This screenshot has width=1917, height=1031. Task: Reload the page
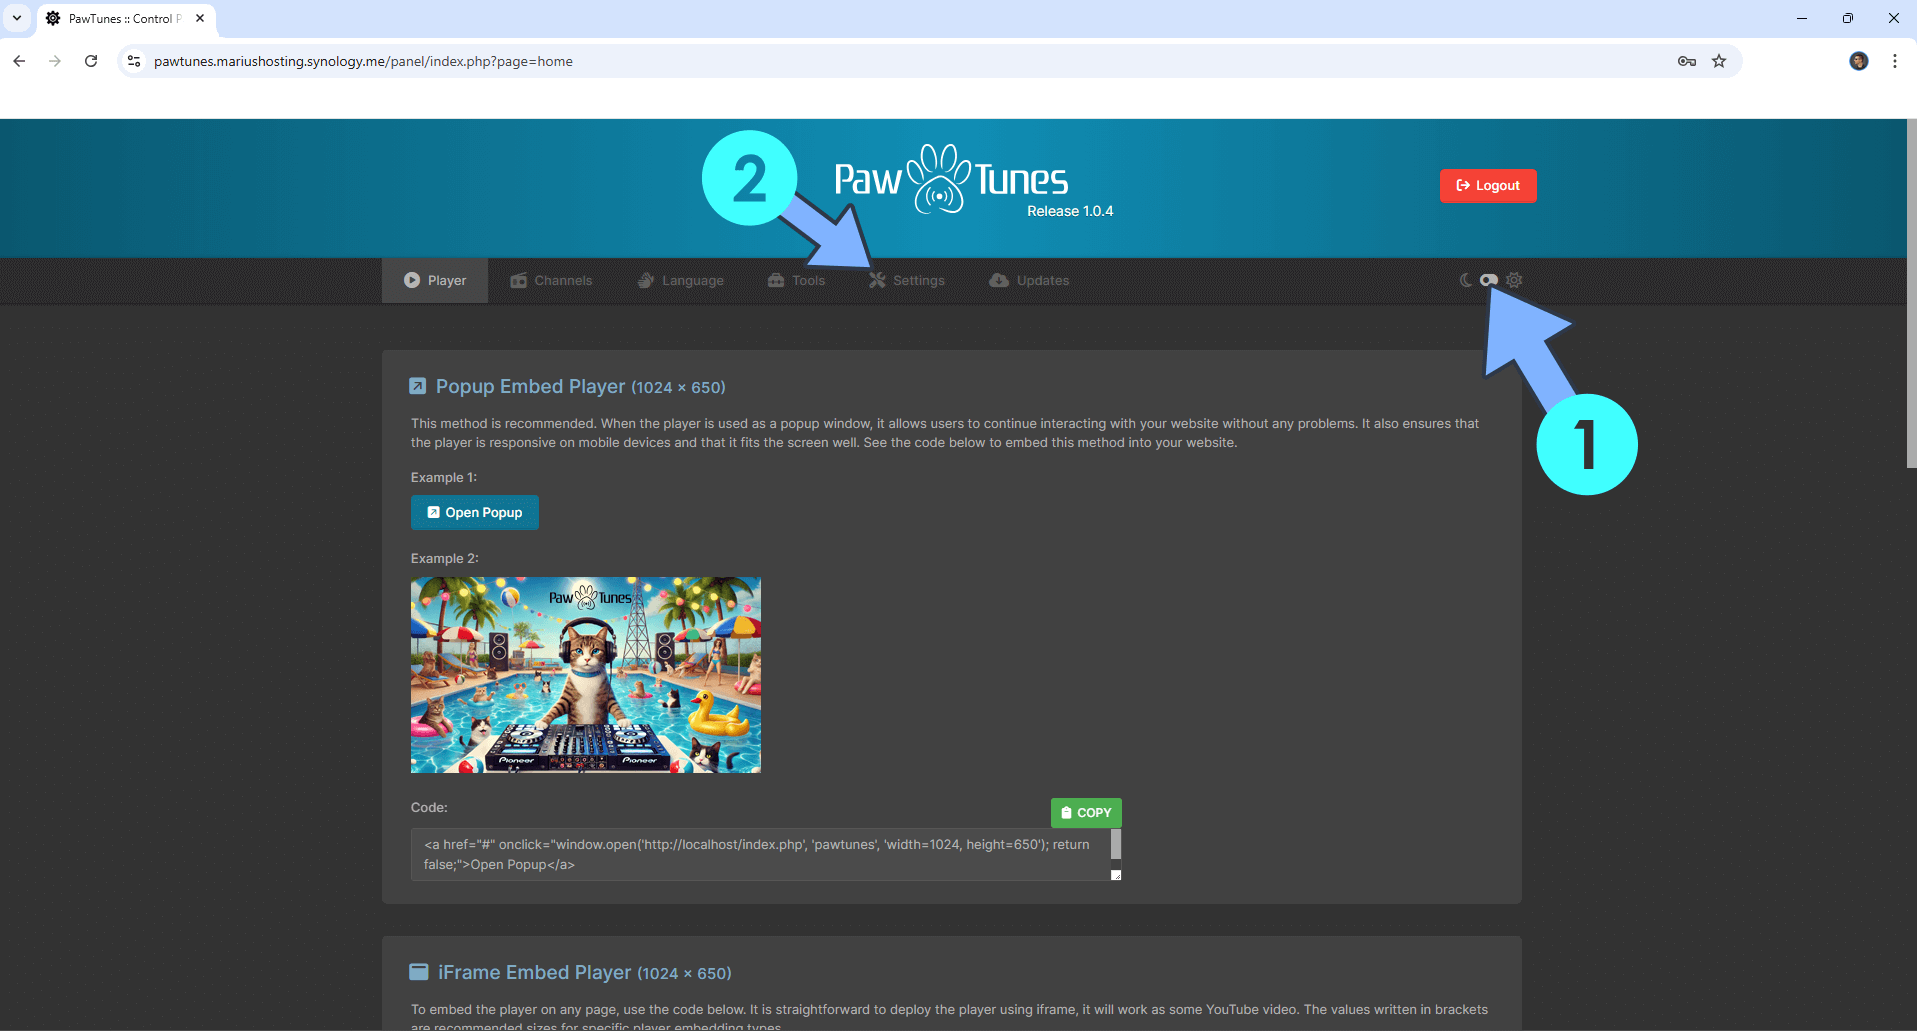tap(91, 61)
